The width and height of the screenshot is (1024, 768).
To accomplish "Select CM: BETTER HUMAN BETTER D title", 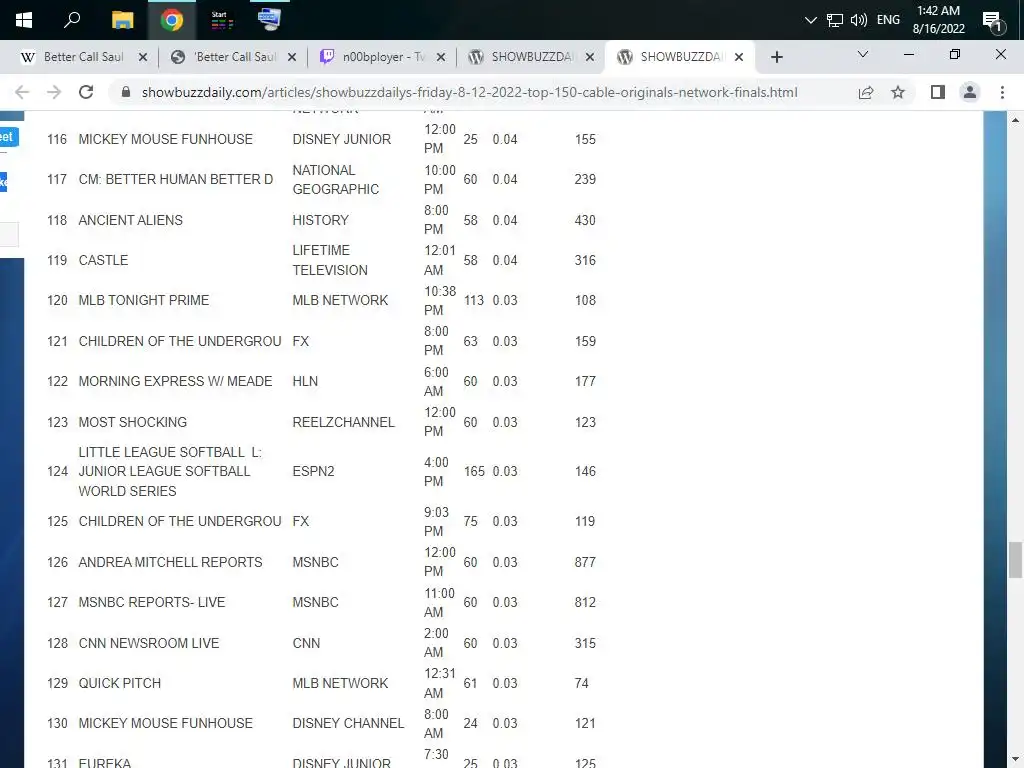I will (x=176, y=179).
